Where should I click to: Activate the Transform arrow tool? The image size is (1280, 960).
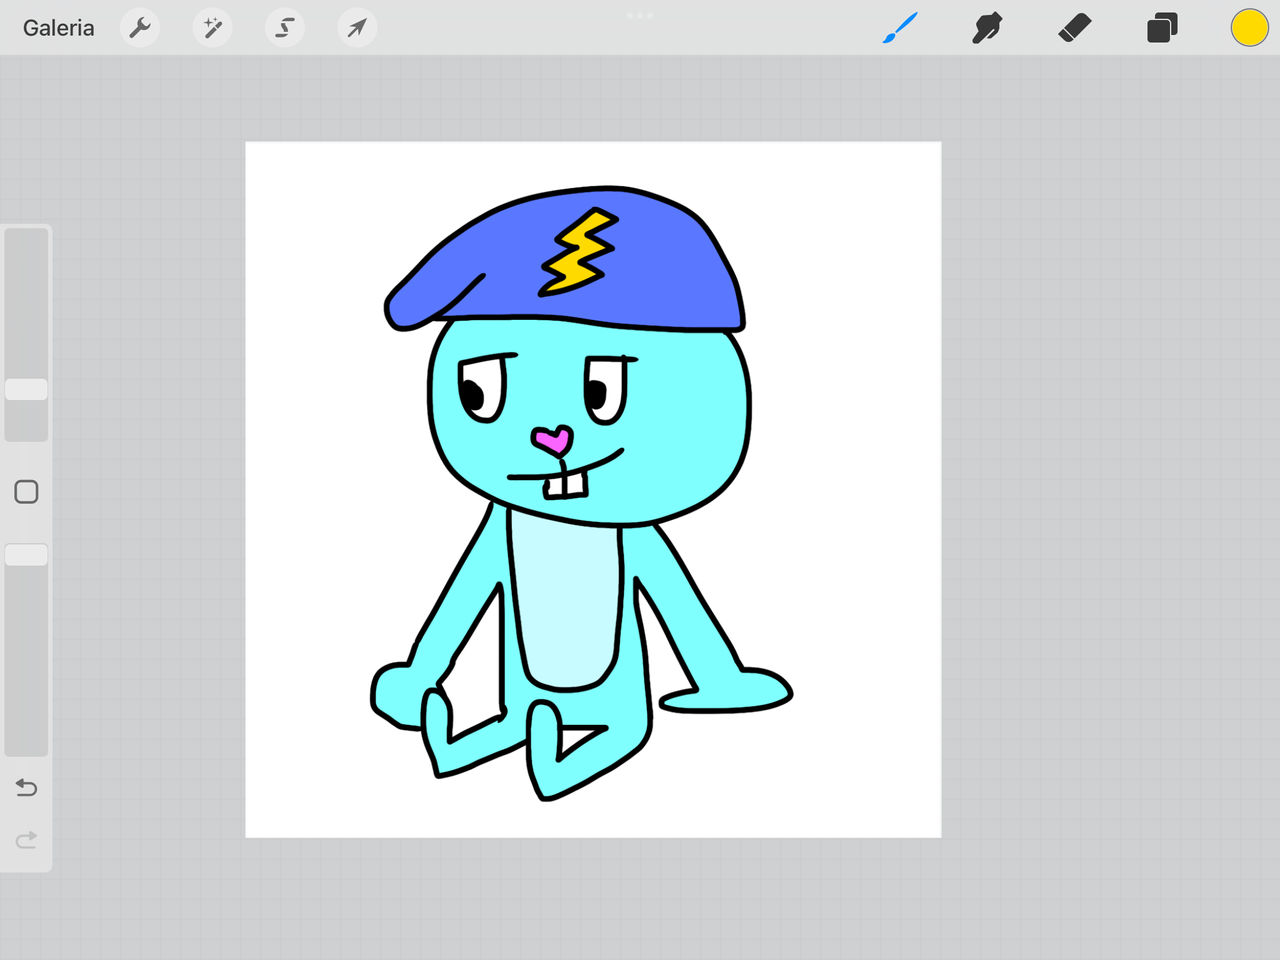click(357, 28)
